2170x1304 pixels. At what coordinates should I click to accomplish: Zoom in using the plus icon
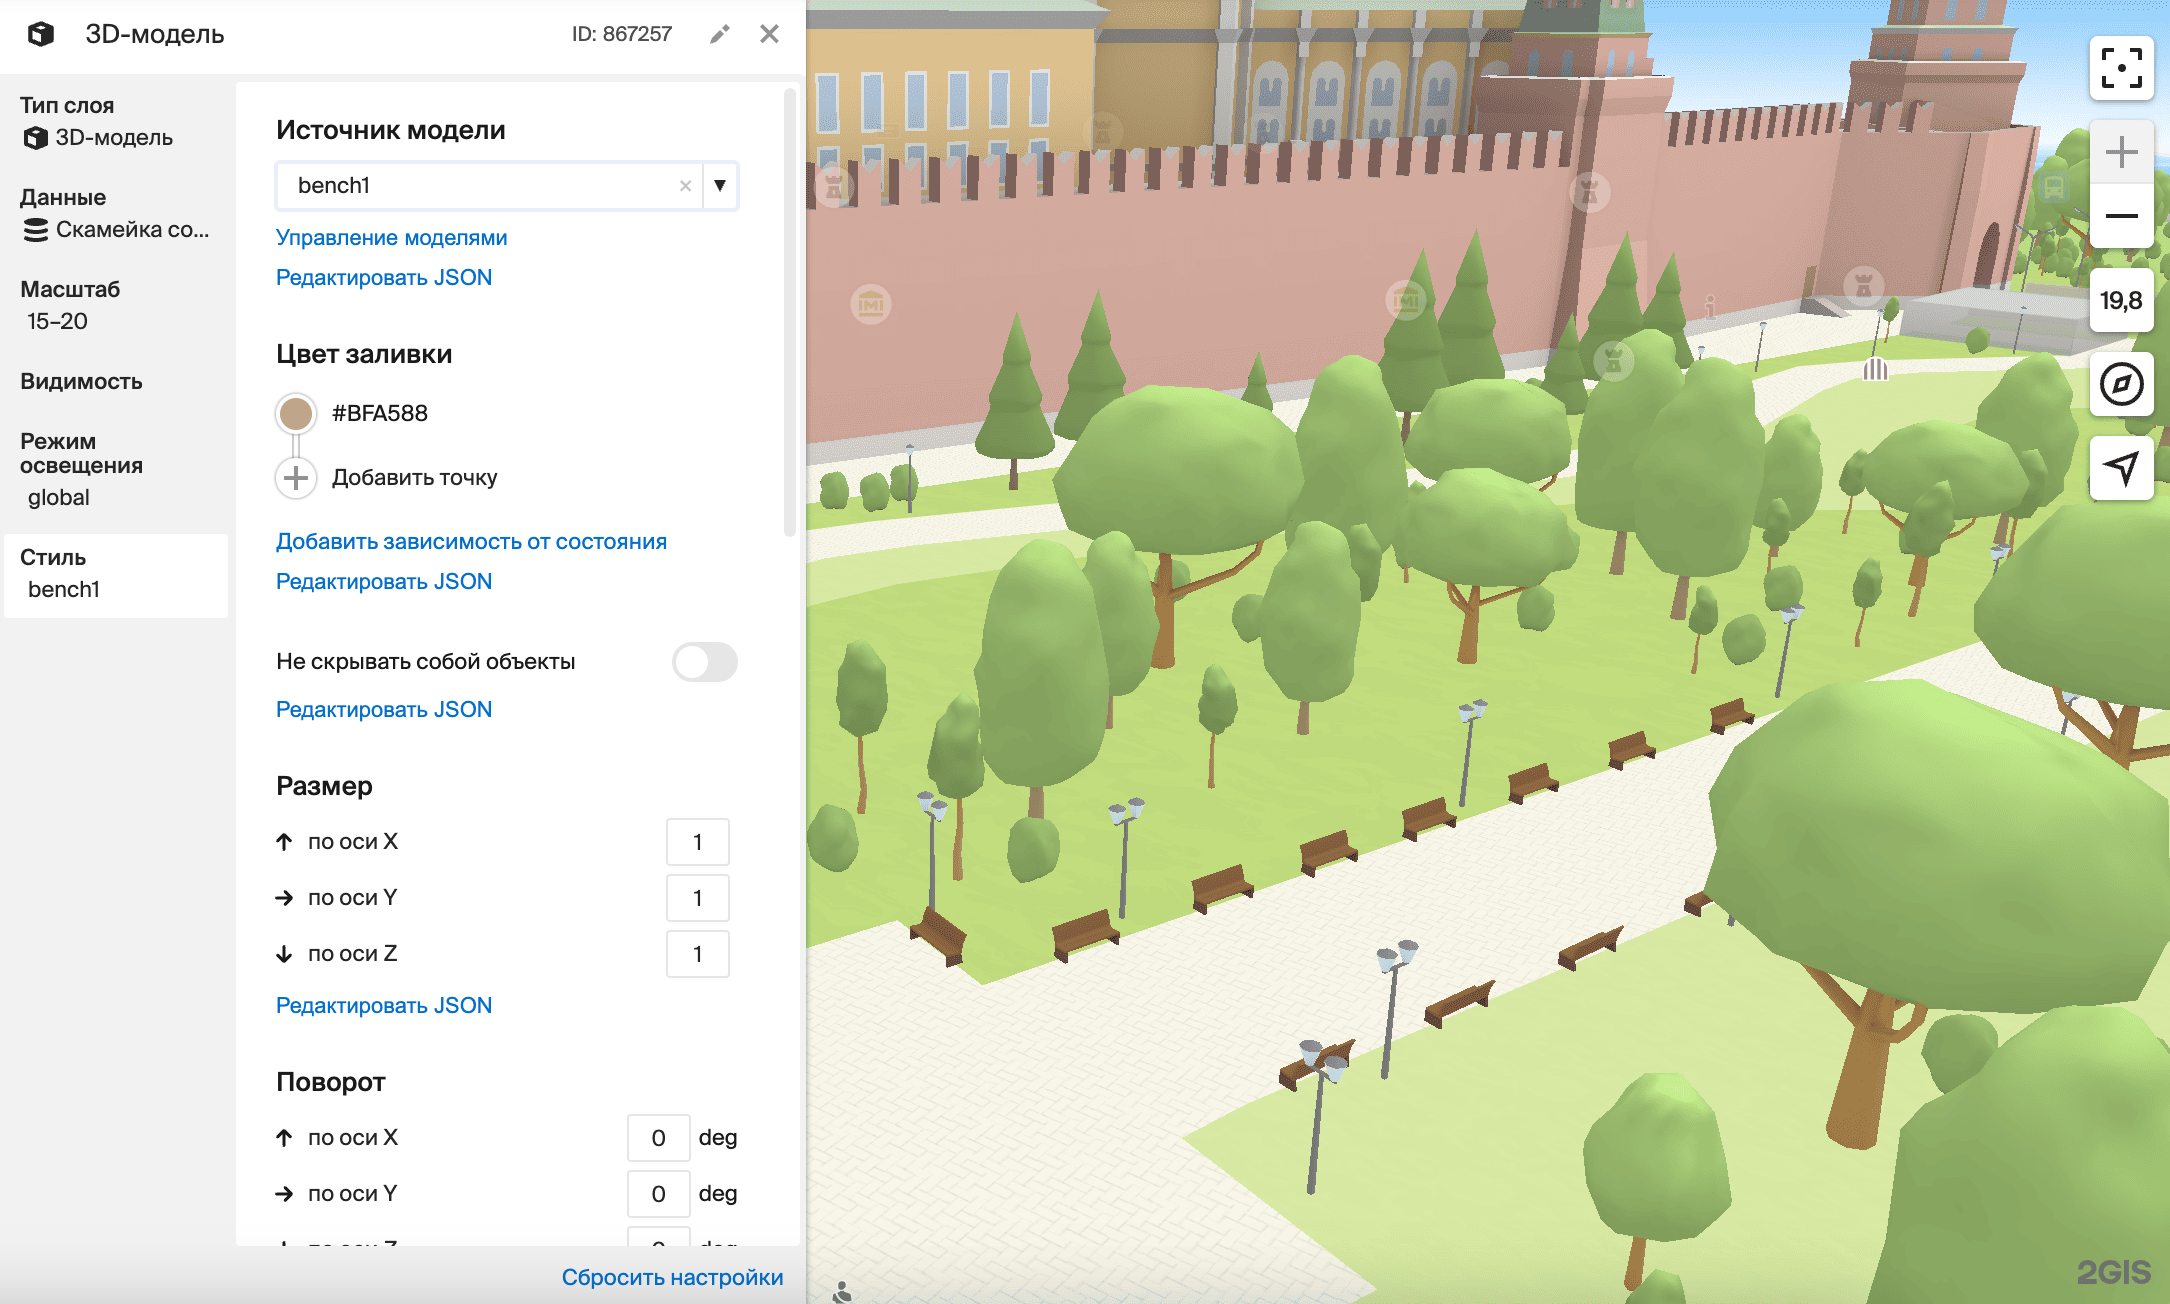(x=2120, y=152)
